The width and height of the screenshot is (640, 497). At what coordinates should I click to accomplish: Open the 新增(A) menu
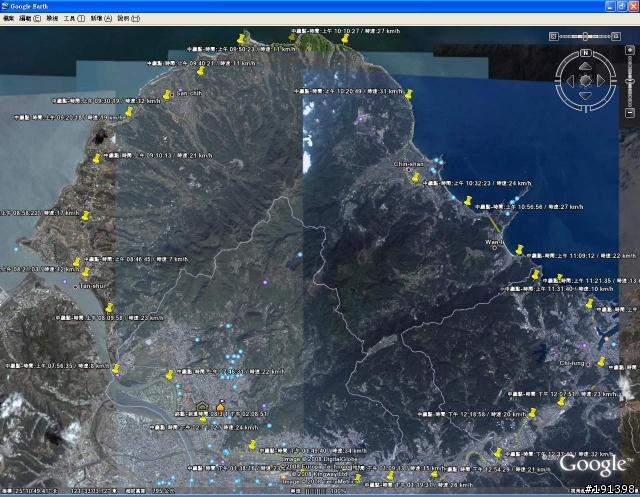tap(101, 18)
